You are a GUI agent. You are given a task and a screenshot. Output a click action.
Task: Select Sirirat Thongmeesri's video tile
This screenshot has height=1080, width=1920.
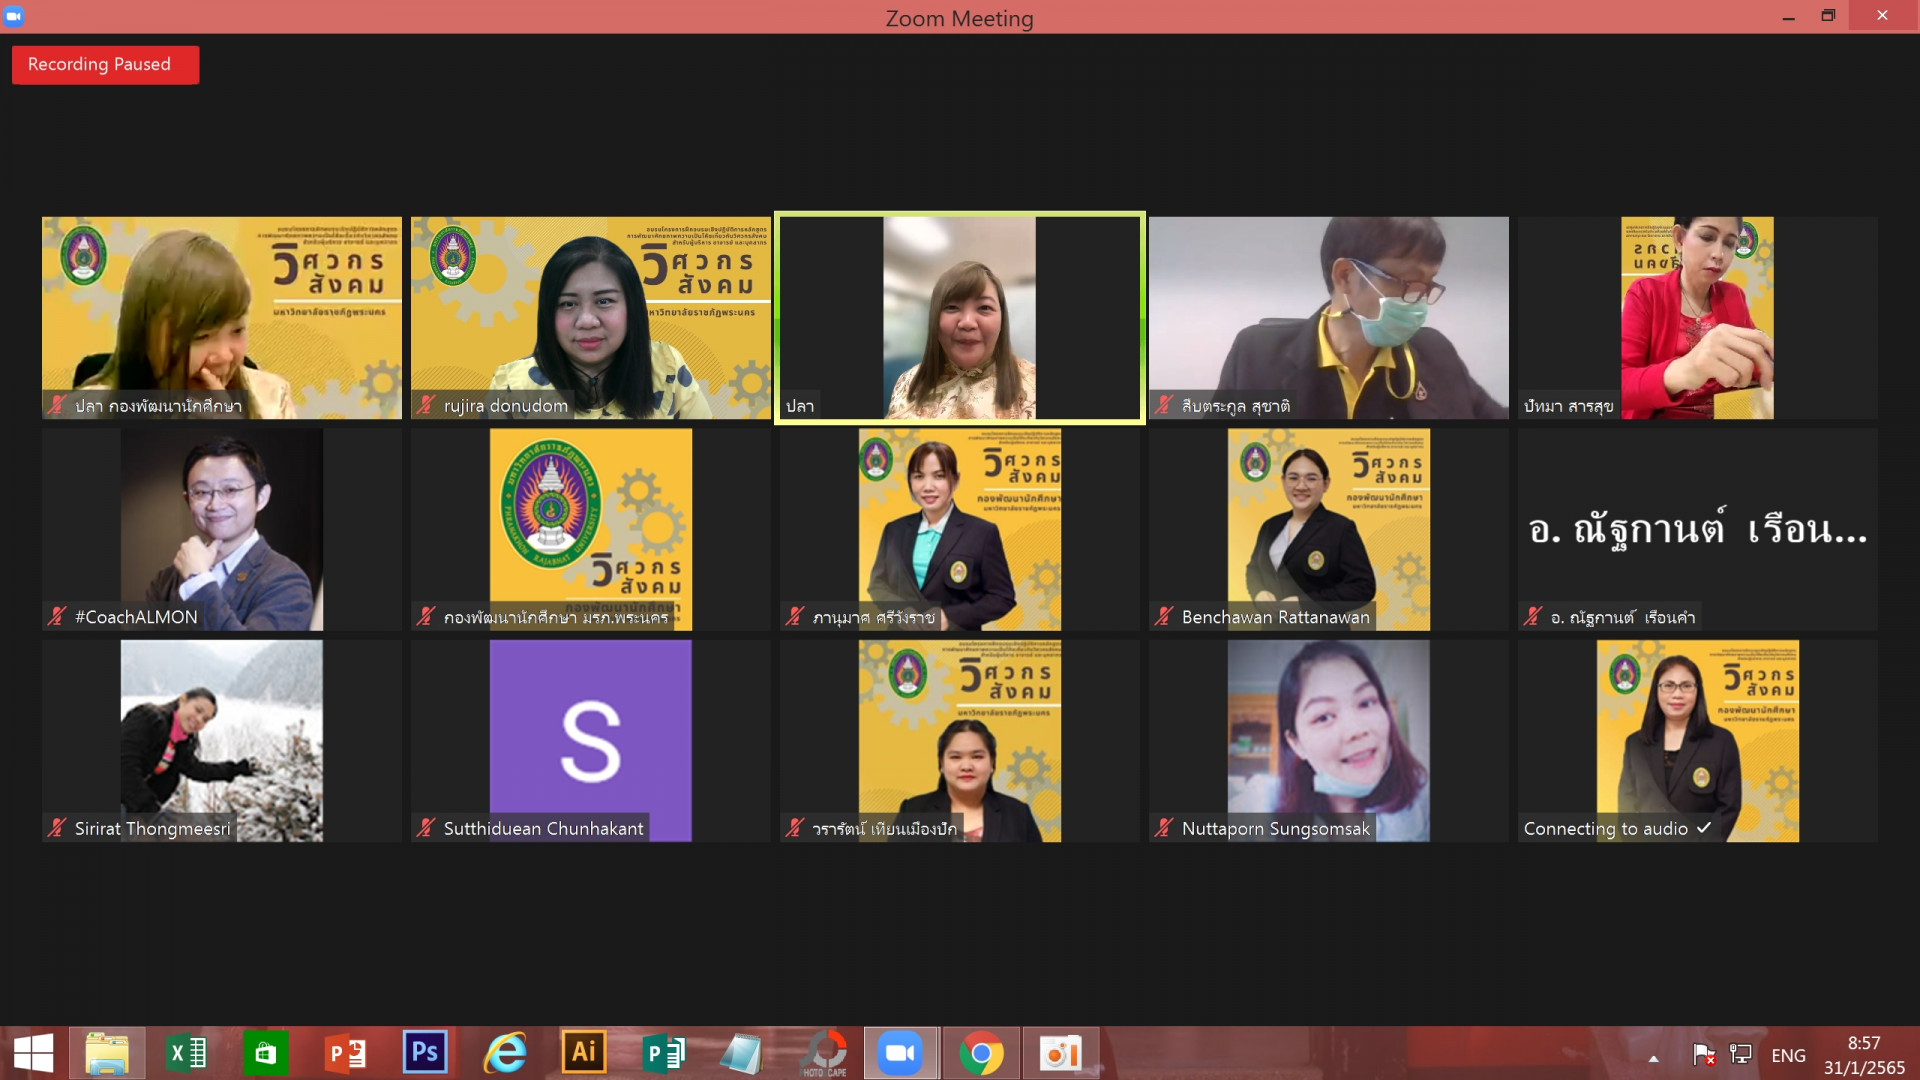click(x=222, y=741)
